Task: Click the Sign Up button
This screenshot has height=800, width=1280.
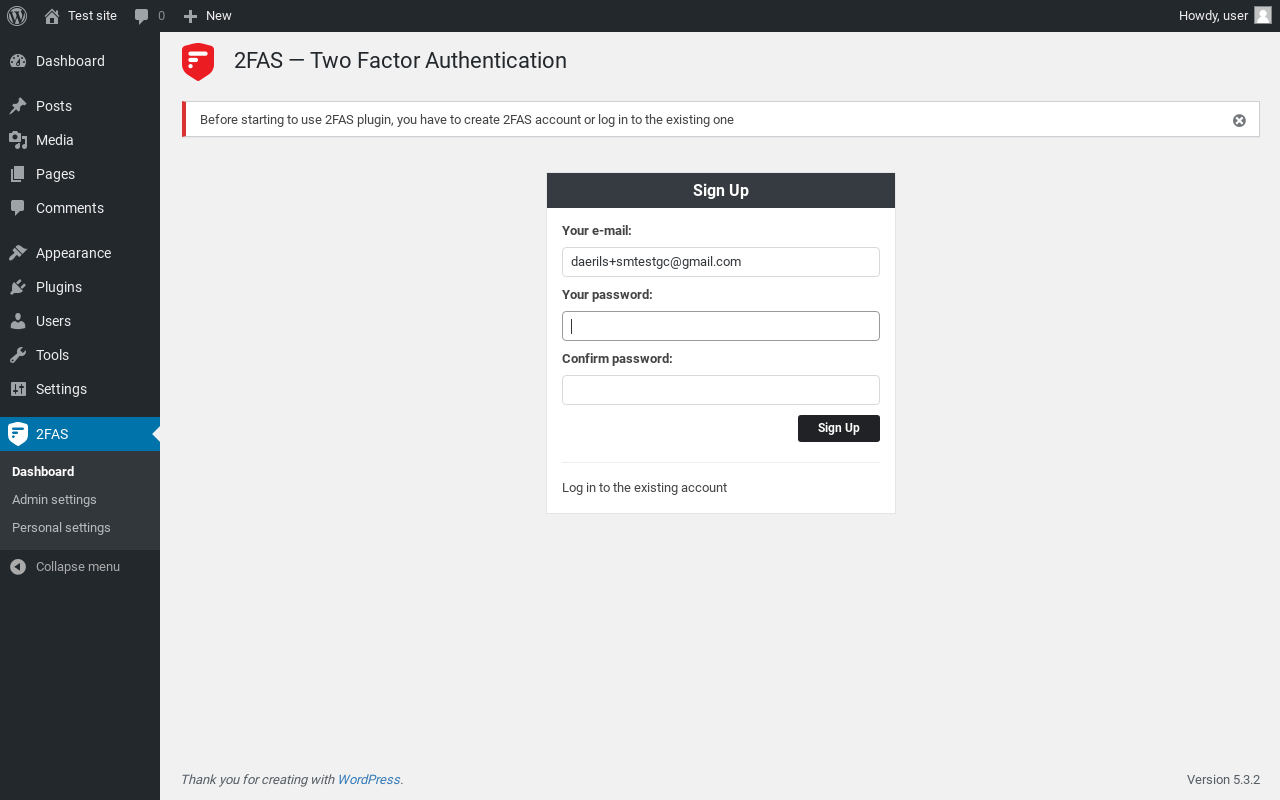Action: tap(839, 428)
